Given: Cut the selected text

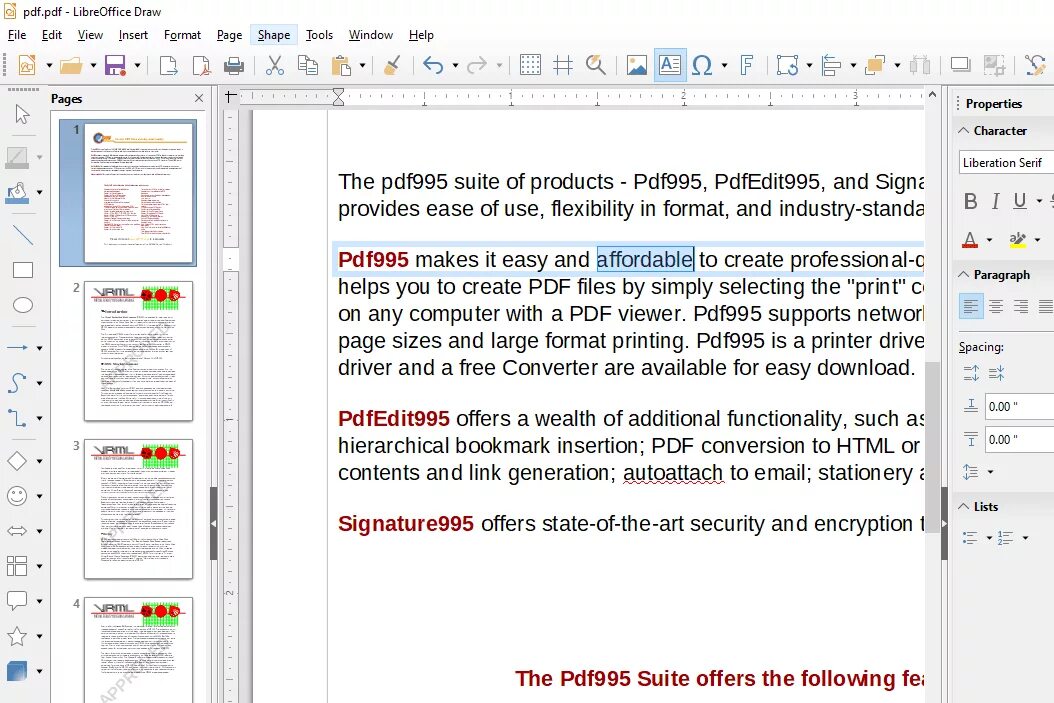Looking at the screenshot, I should pos(274,65).
